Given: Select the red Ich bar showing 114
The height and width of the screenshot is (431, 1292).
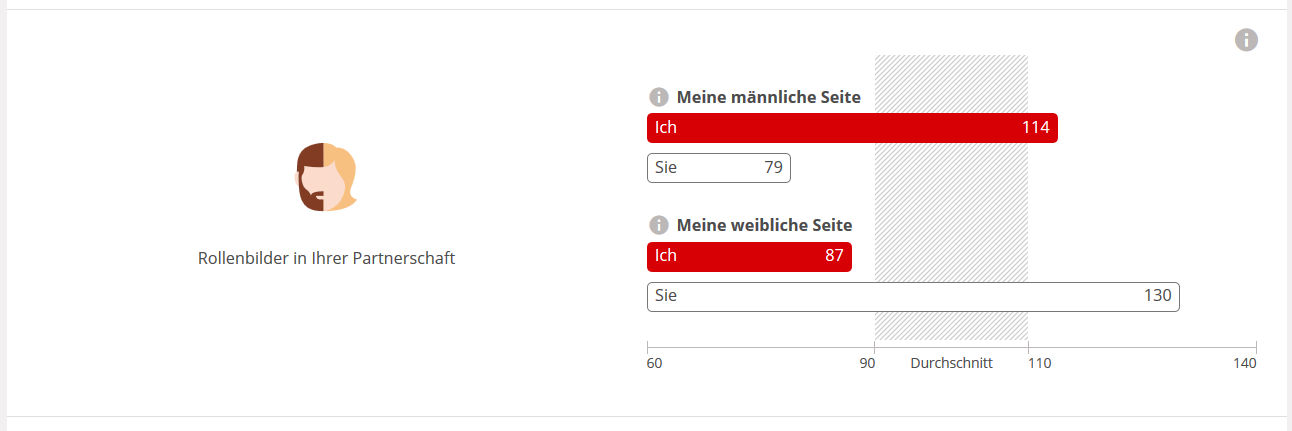Looking at the screenshot, I should coord(852,128).
